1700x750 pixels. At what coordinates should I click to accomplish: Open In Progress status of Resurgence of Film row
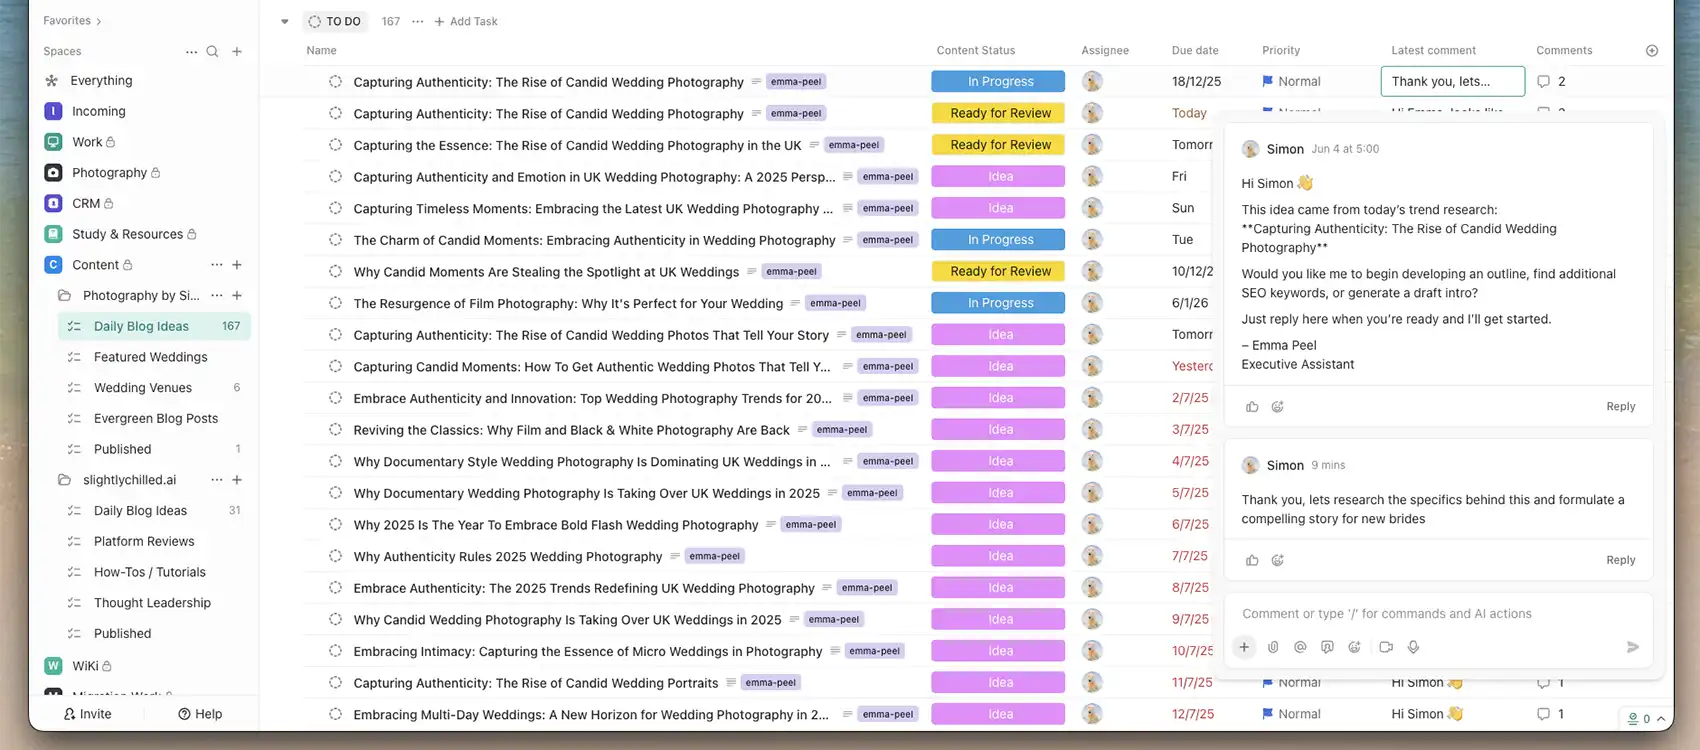998,303
